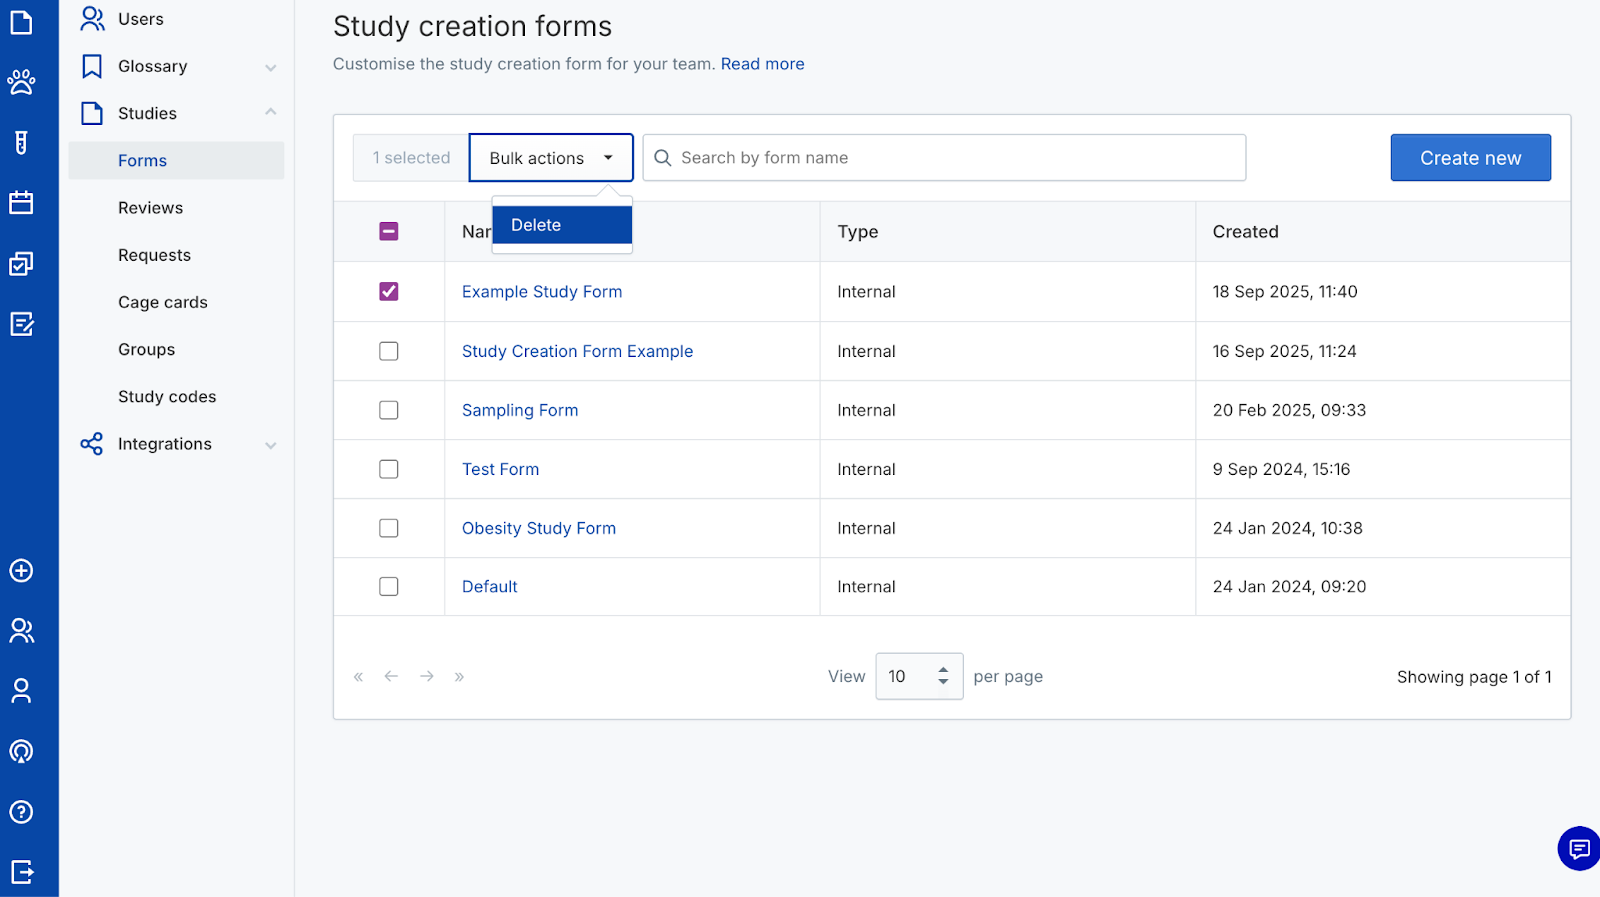1600x897 pixels.
Task: Click the test tube samples icon
Action: pyautogui.click(x=21, y=143)
